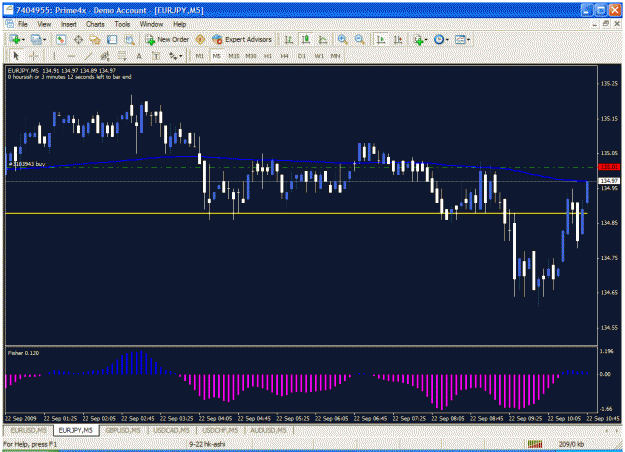Expand the Arrows tool dropdown arrow
This screenshot has width=625, height=452.
coord(181,56)
